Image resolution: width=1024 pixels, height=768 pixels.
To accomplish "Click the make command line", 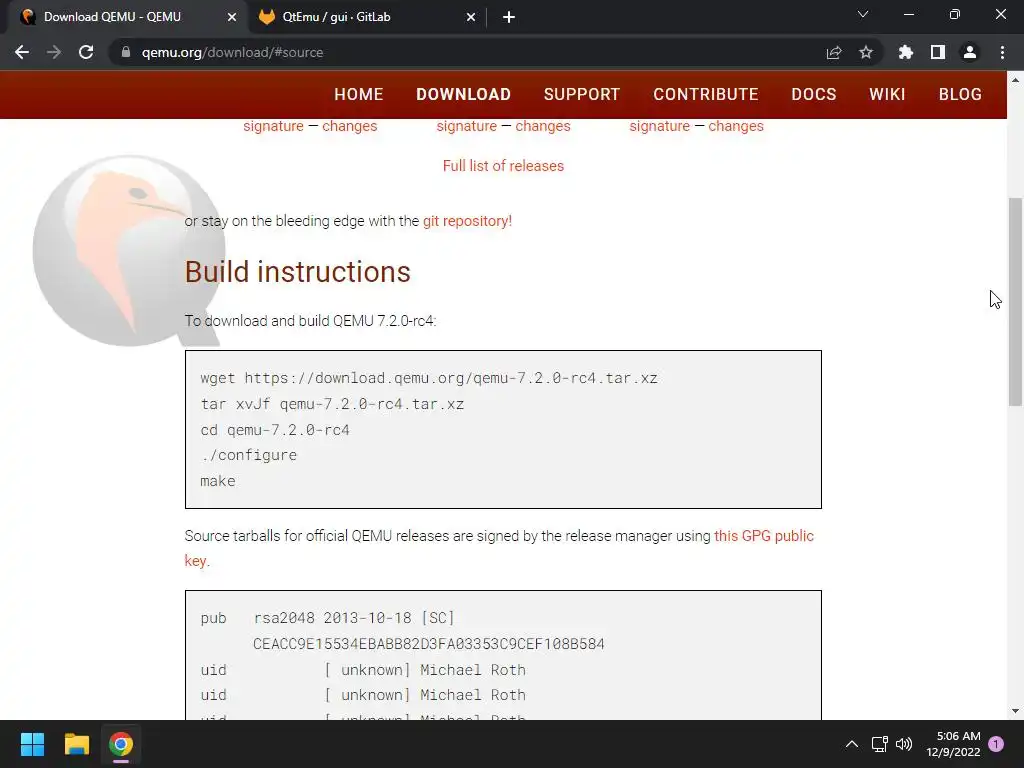I will [218, 481].
